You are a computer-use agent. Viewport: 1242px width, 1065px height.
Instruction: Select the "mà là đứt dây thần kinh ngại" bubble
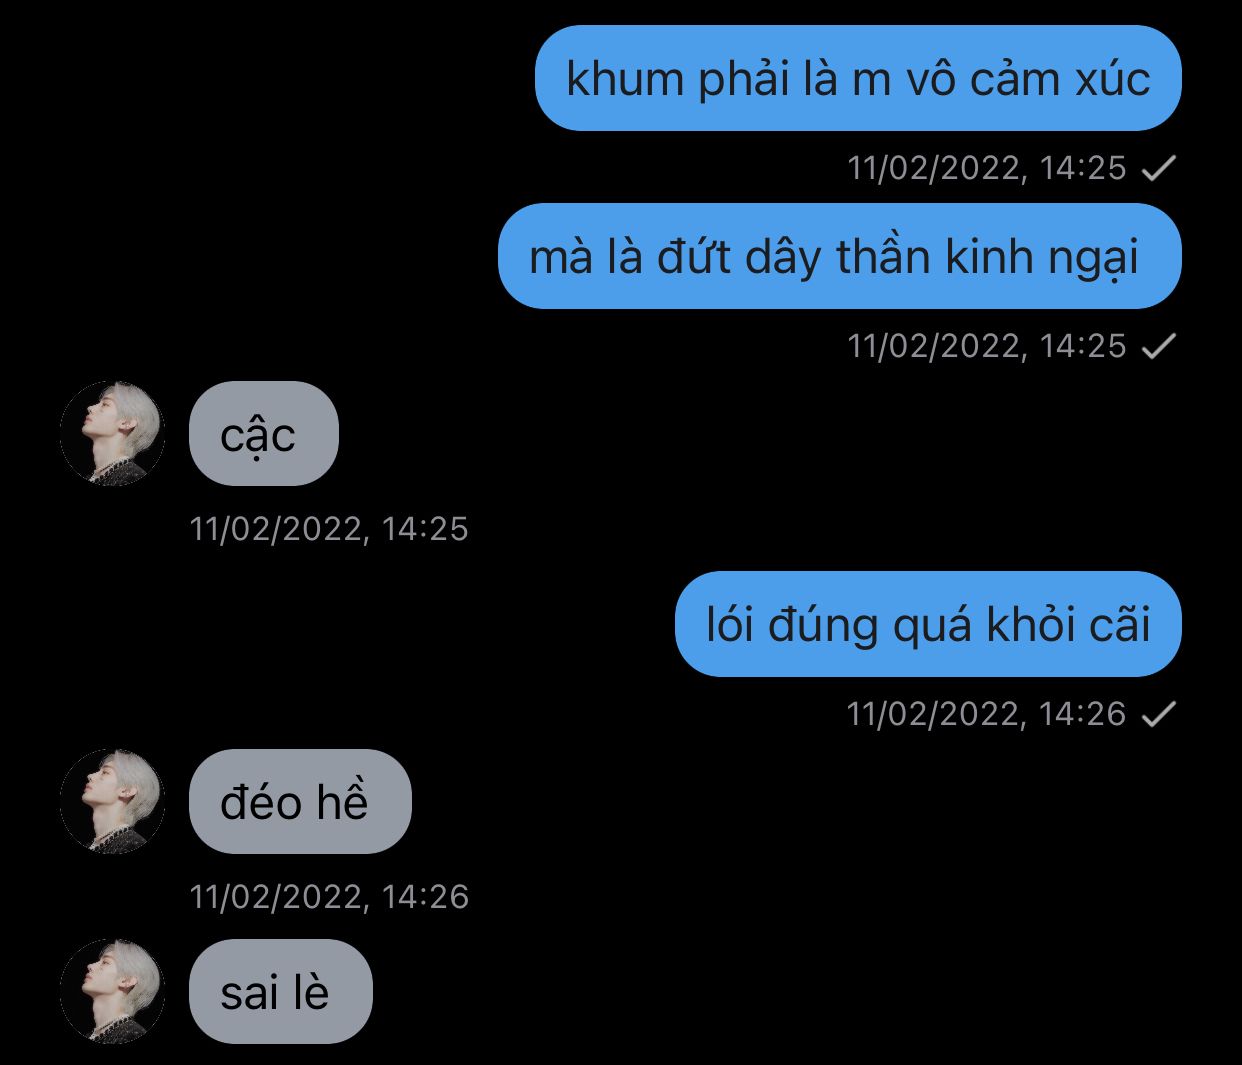840,256
